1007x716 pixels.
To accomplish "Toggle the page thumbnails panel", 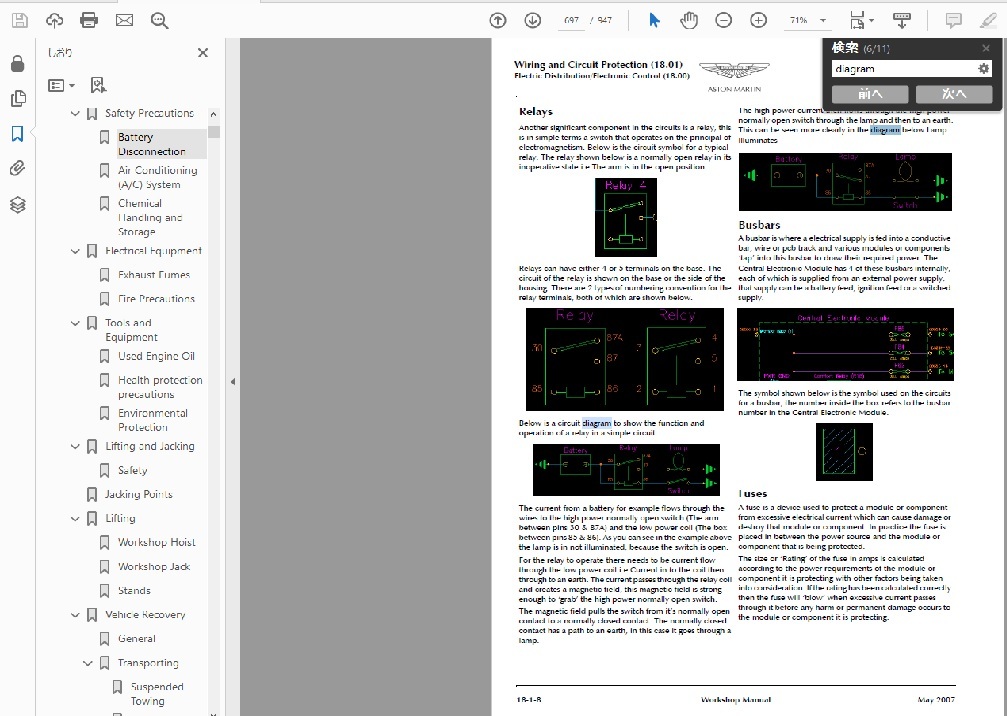I will [x=17, y=98].
